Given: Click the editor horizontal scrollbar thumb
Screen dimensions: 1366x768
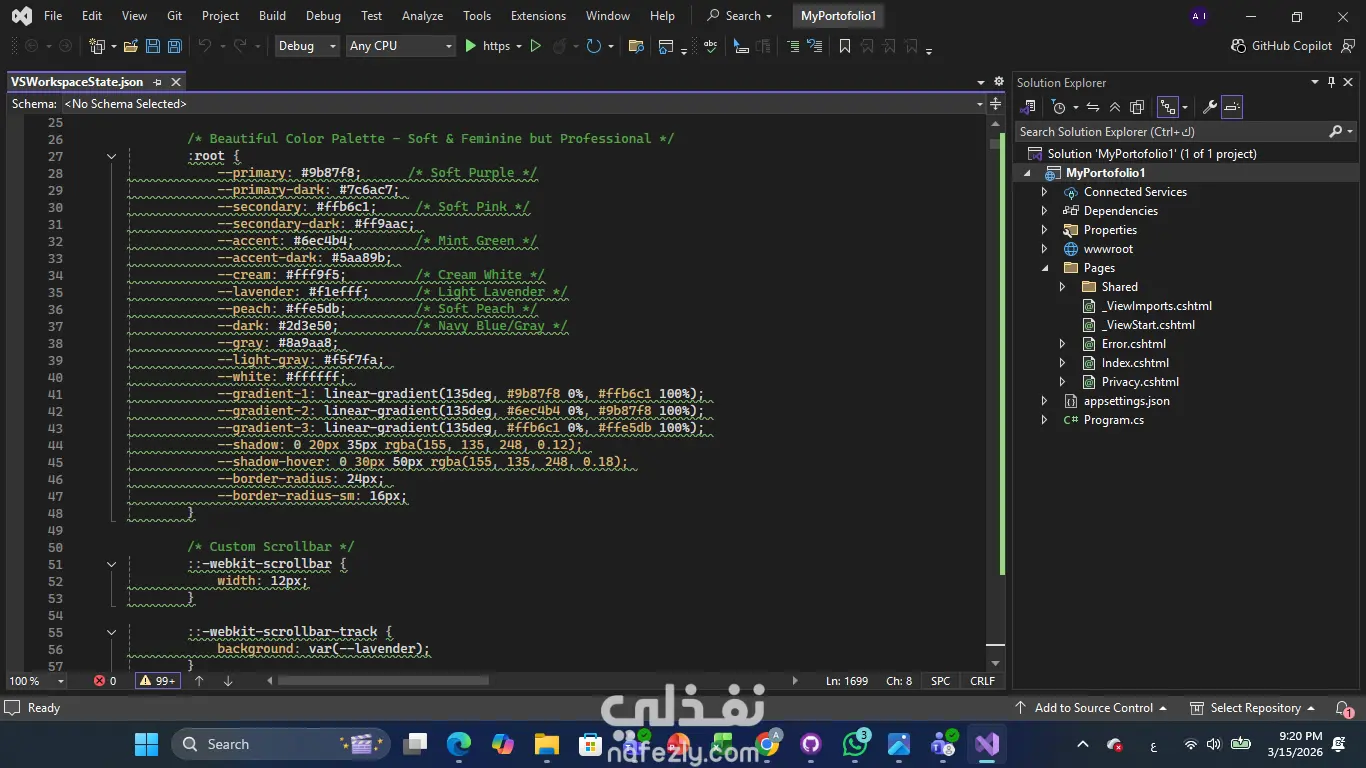Looking at the screenshot, I should pos(383,681).
